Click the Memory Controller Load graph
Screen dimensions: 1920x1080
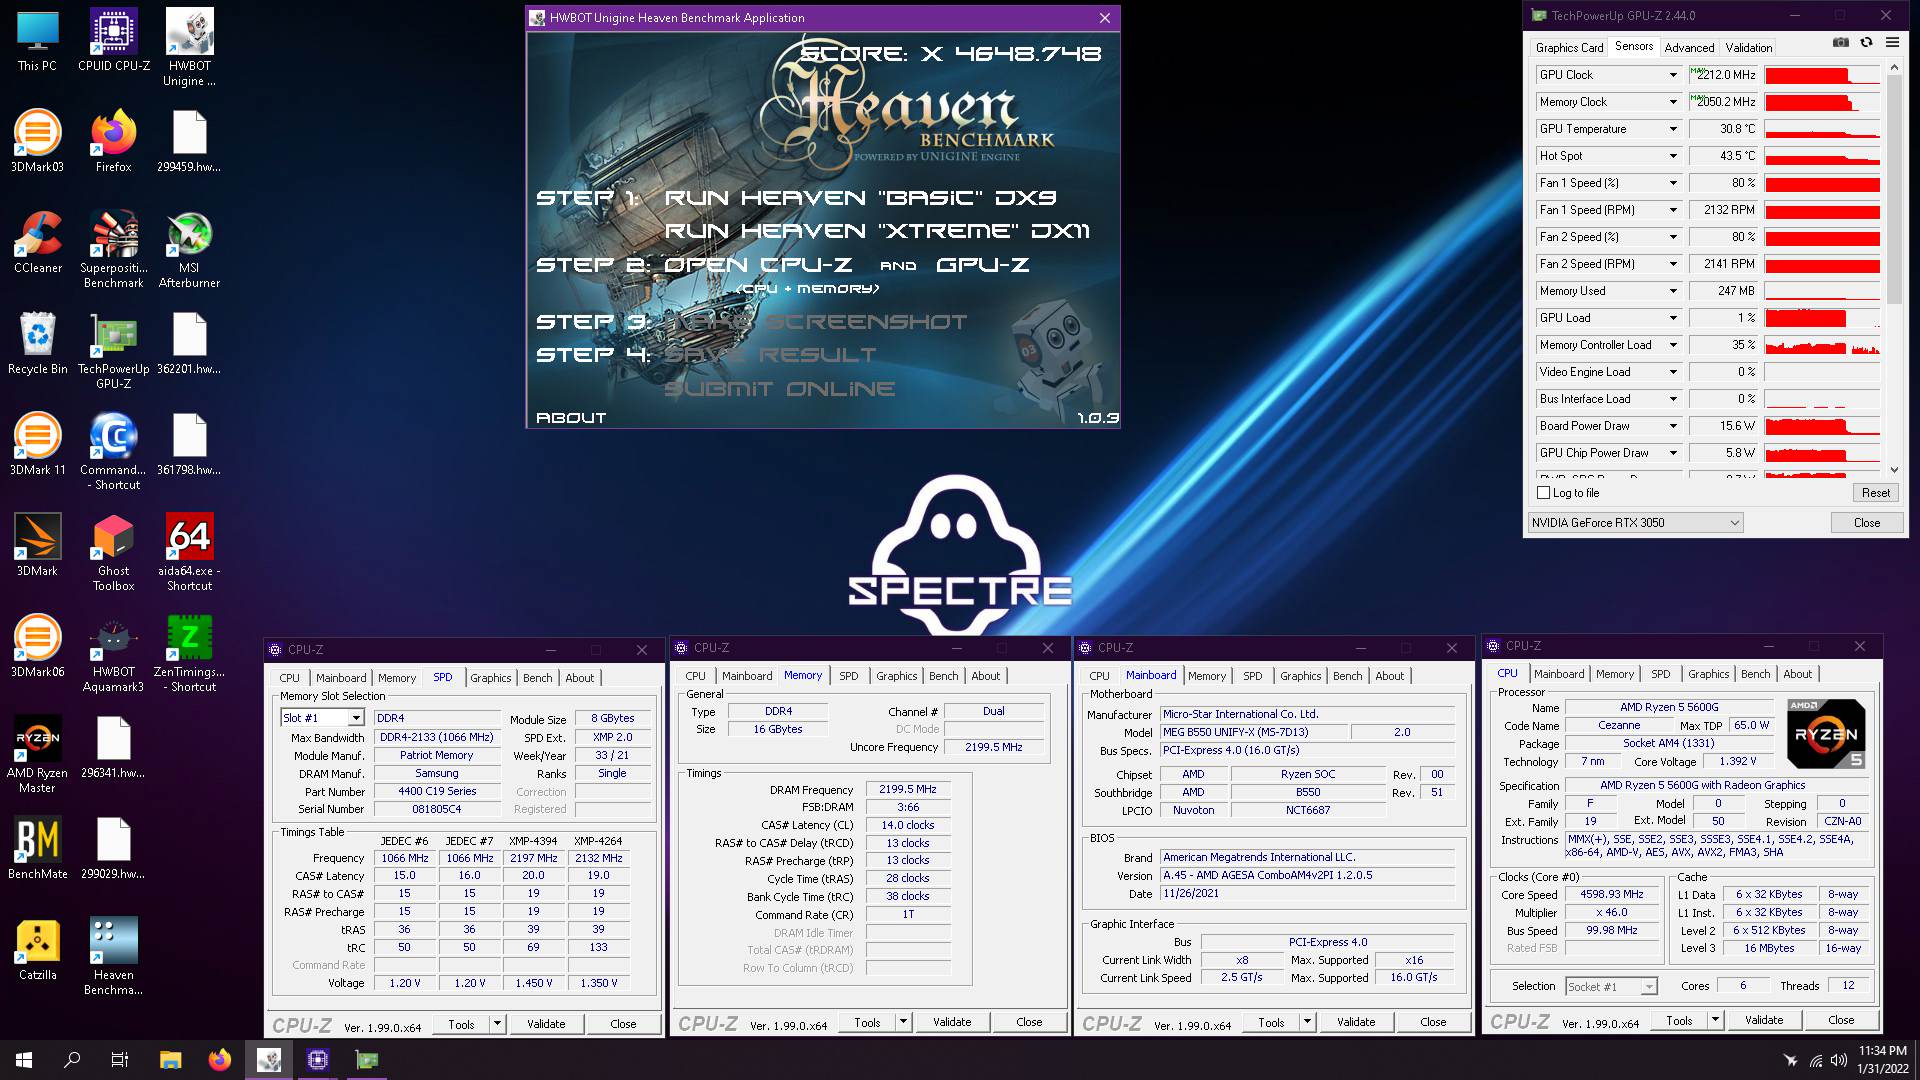(x=1822, y=345)
